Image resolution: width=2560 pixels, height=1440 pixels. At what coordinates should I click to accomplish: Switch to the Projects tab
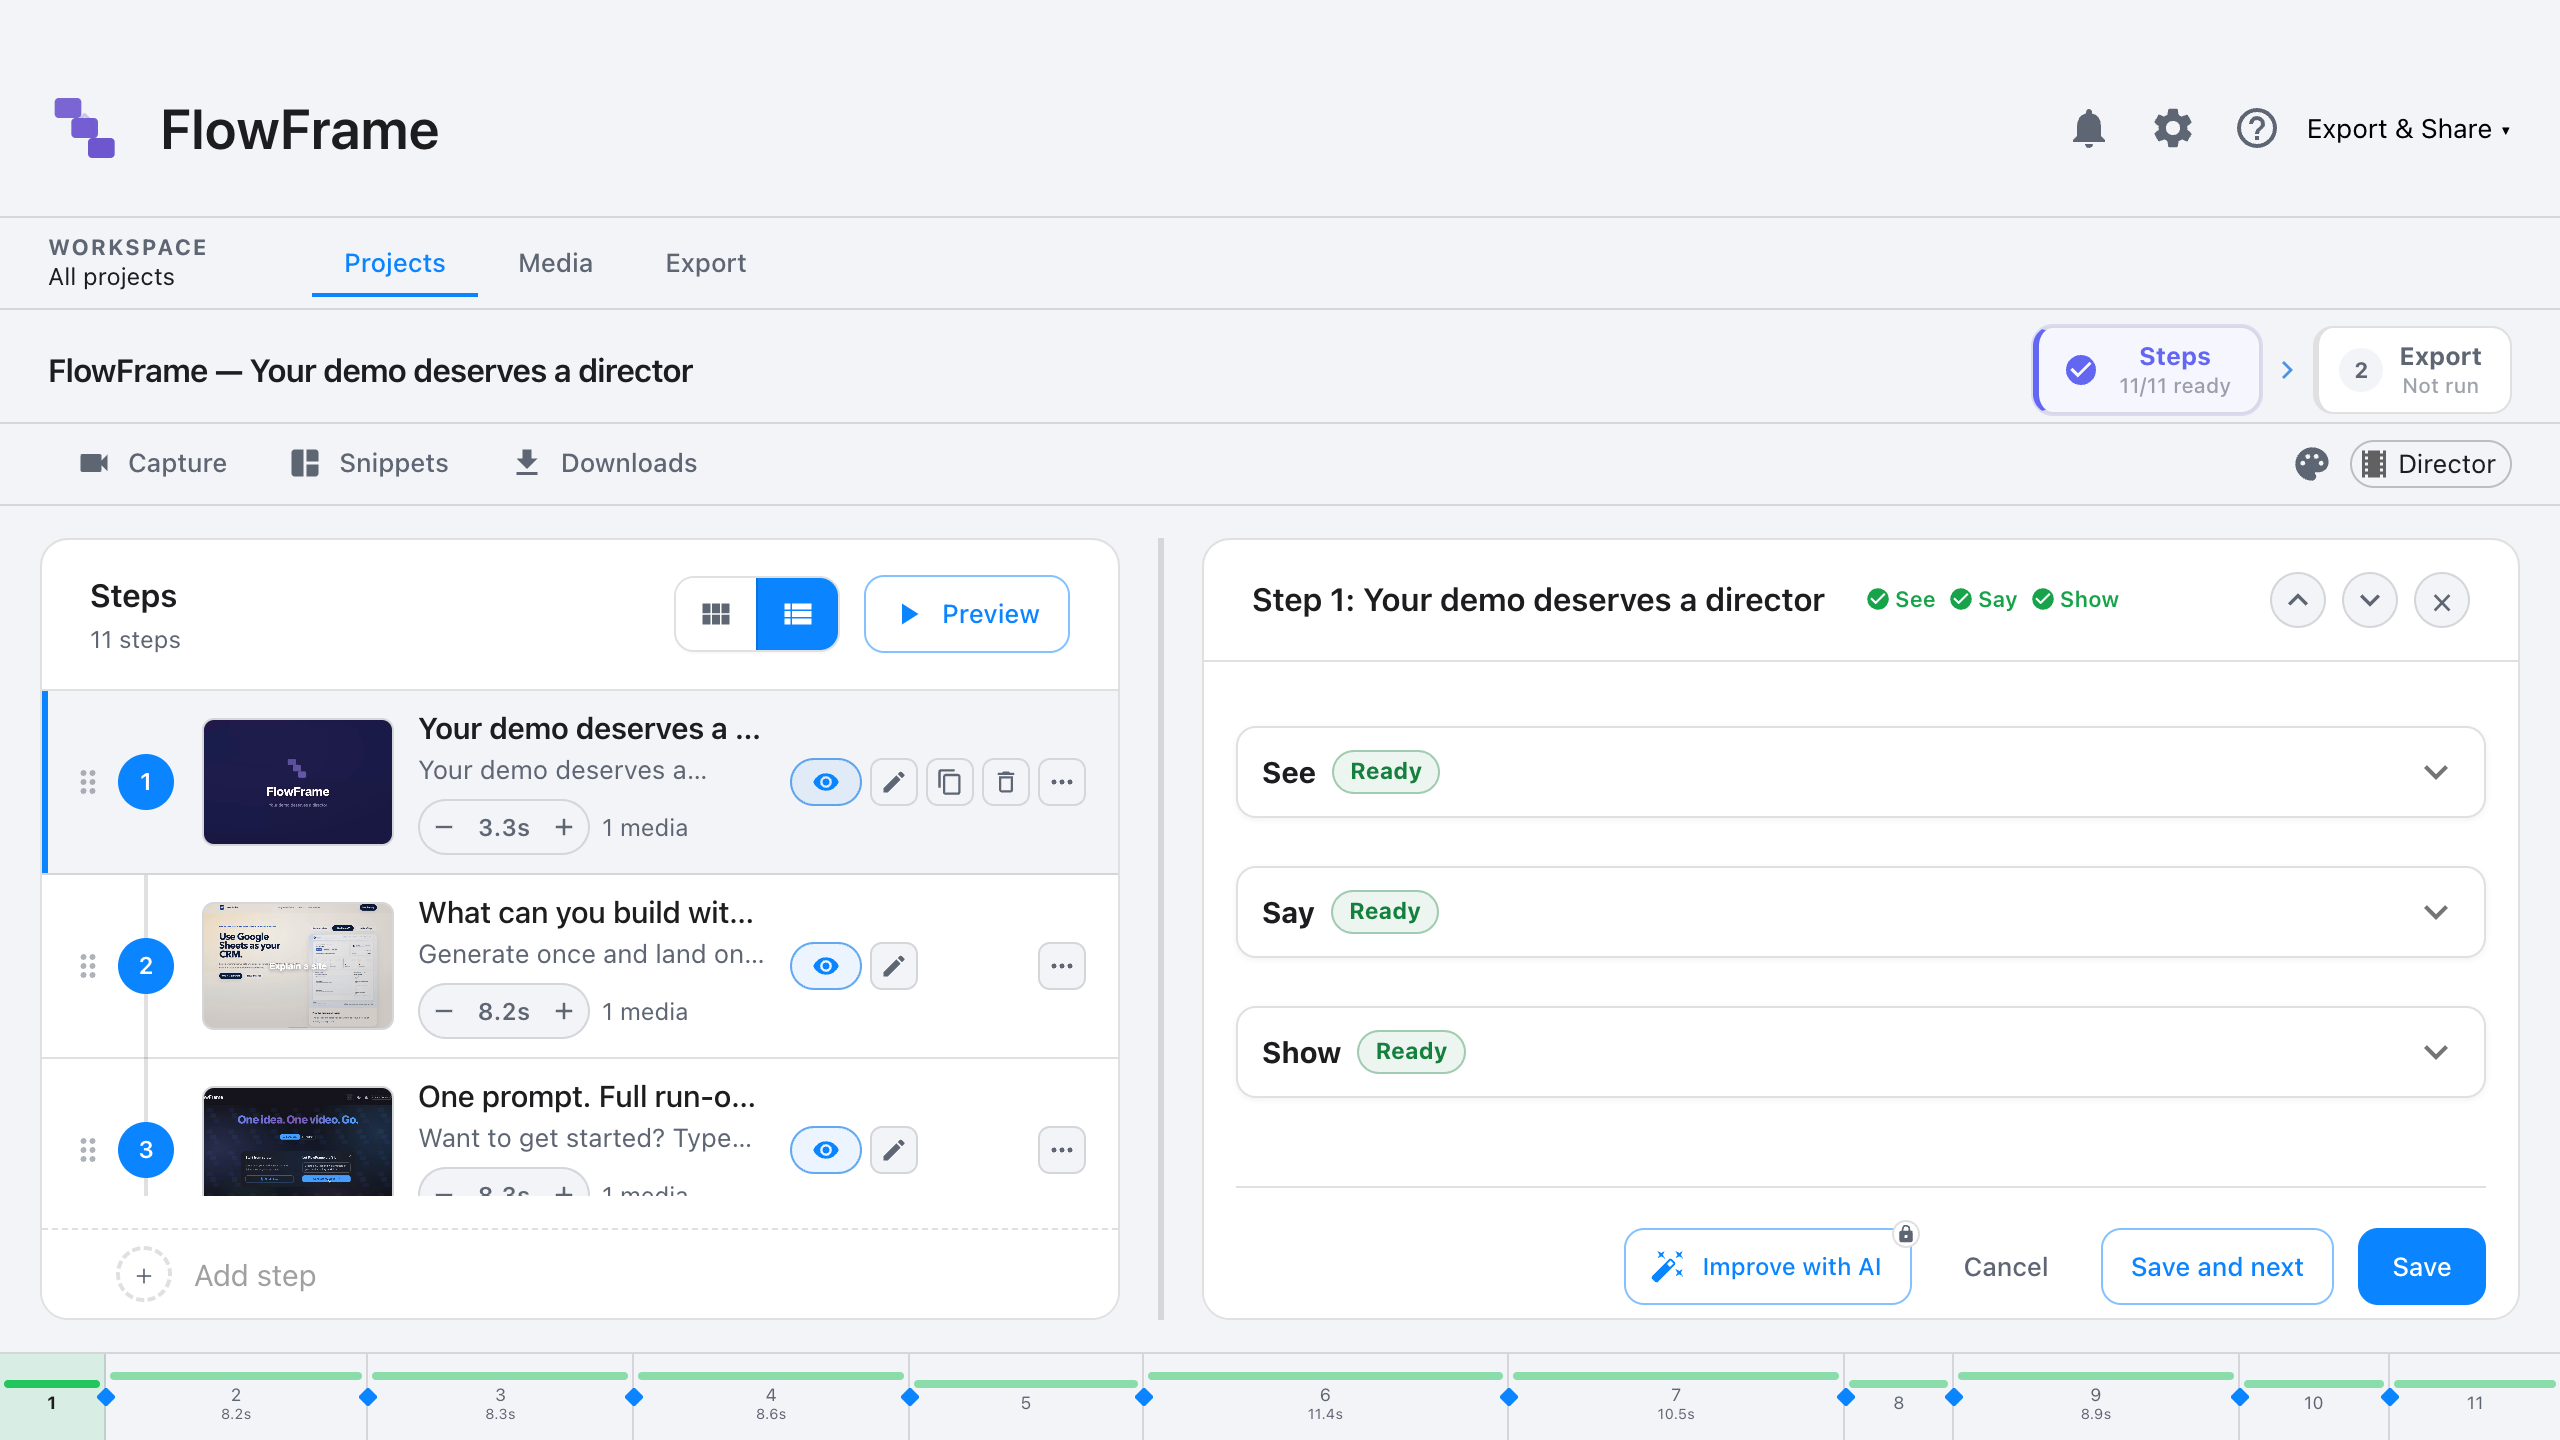point(395,263)
